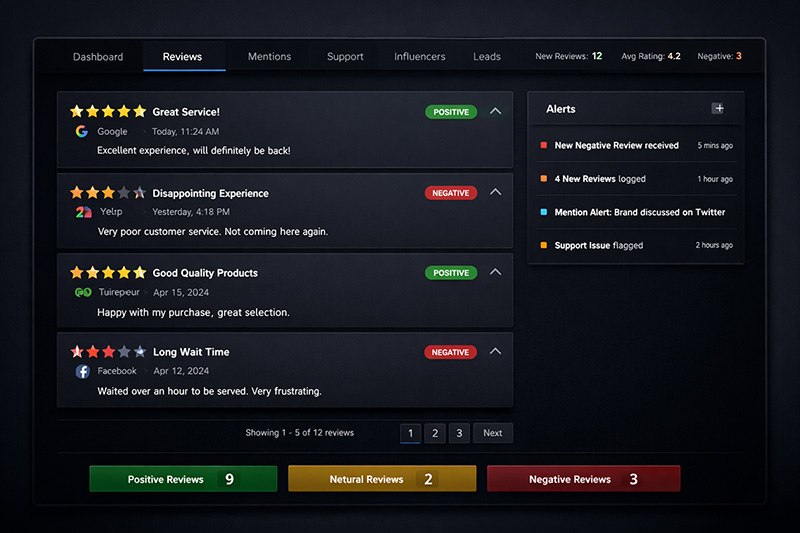Collapse the Great Service review

click(x=495, y=111)
